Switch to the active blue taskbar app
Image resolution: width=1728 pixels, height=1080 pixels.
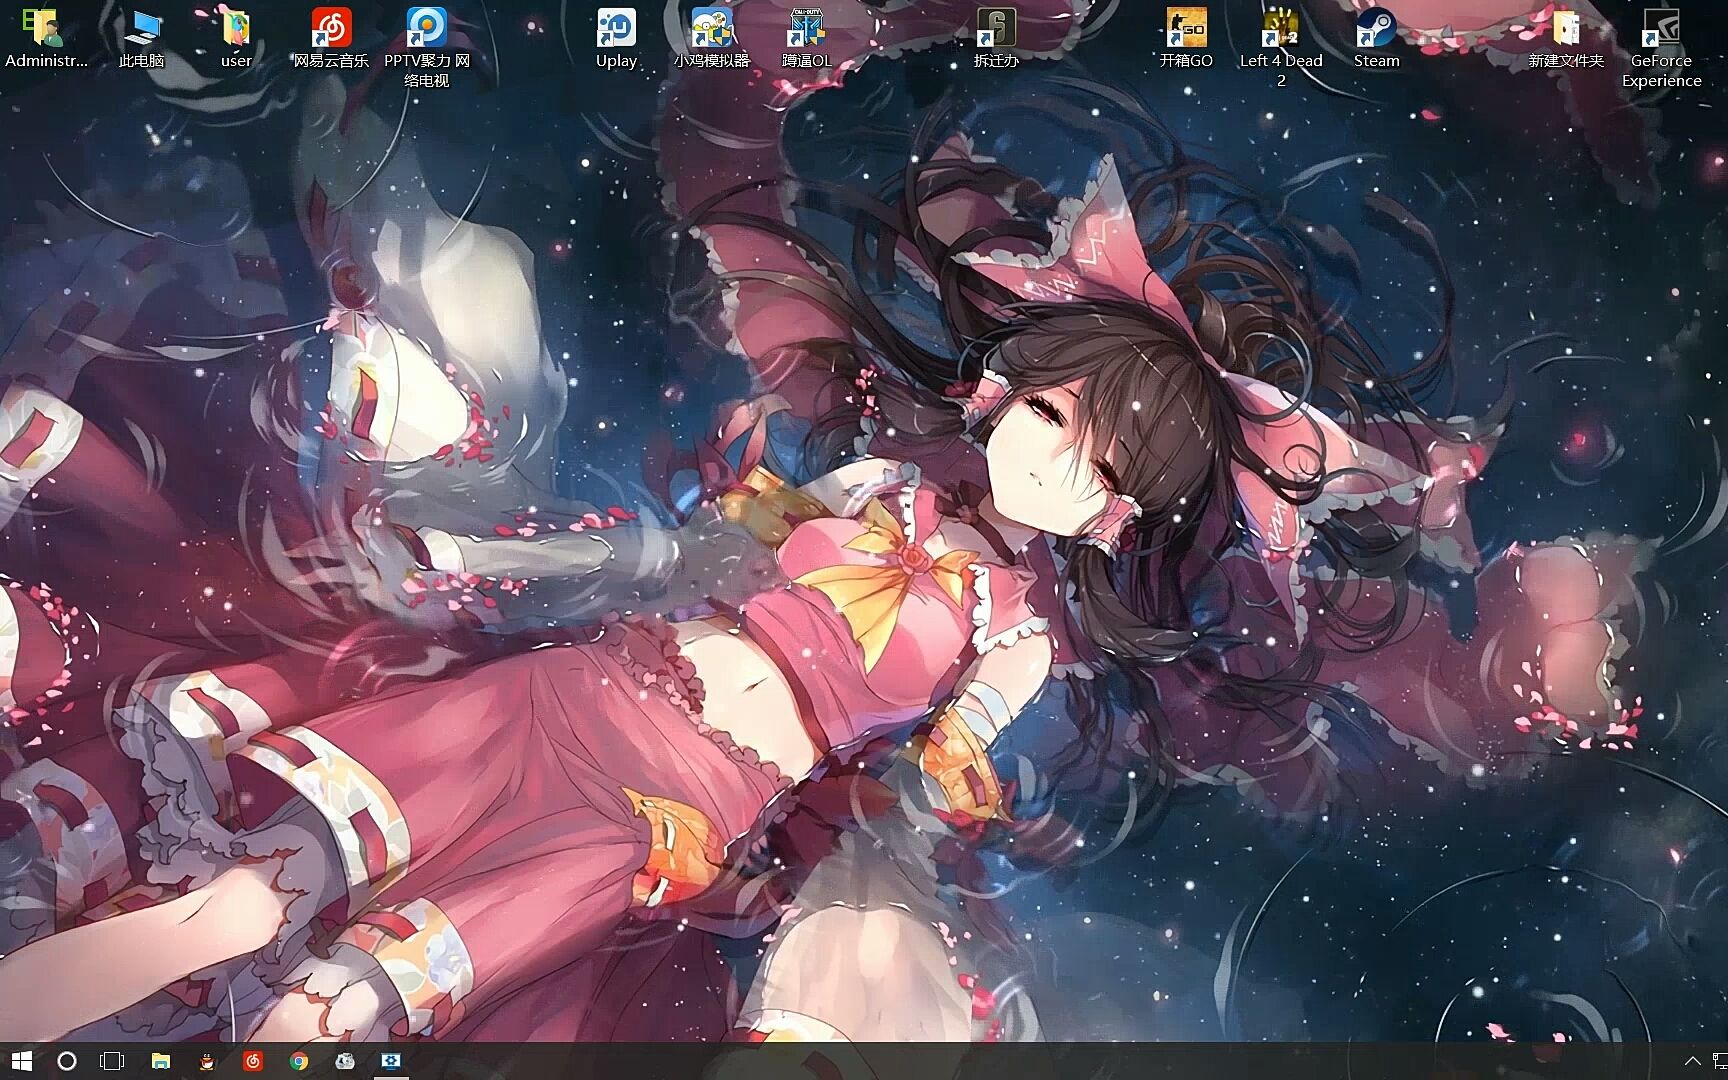[391, 1061]
